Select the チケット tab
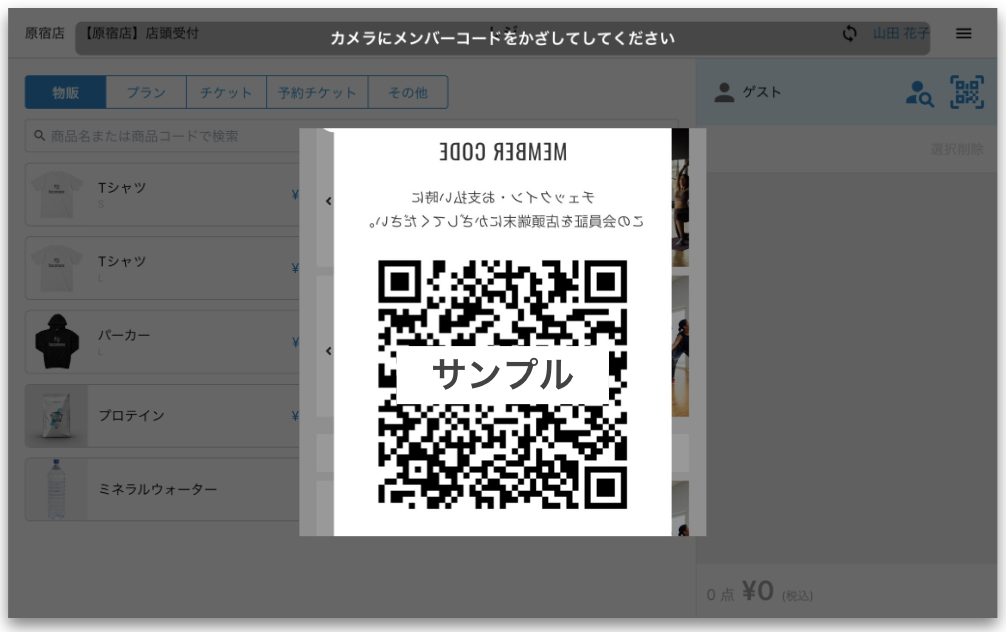The width and height of the screenshot is (1006, 632). click(x=226, y=93)
